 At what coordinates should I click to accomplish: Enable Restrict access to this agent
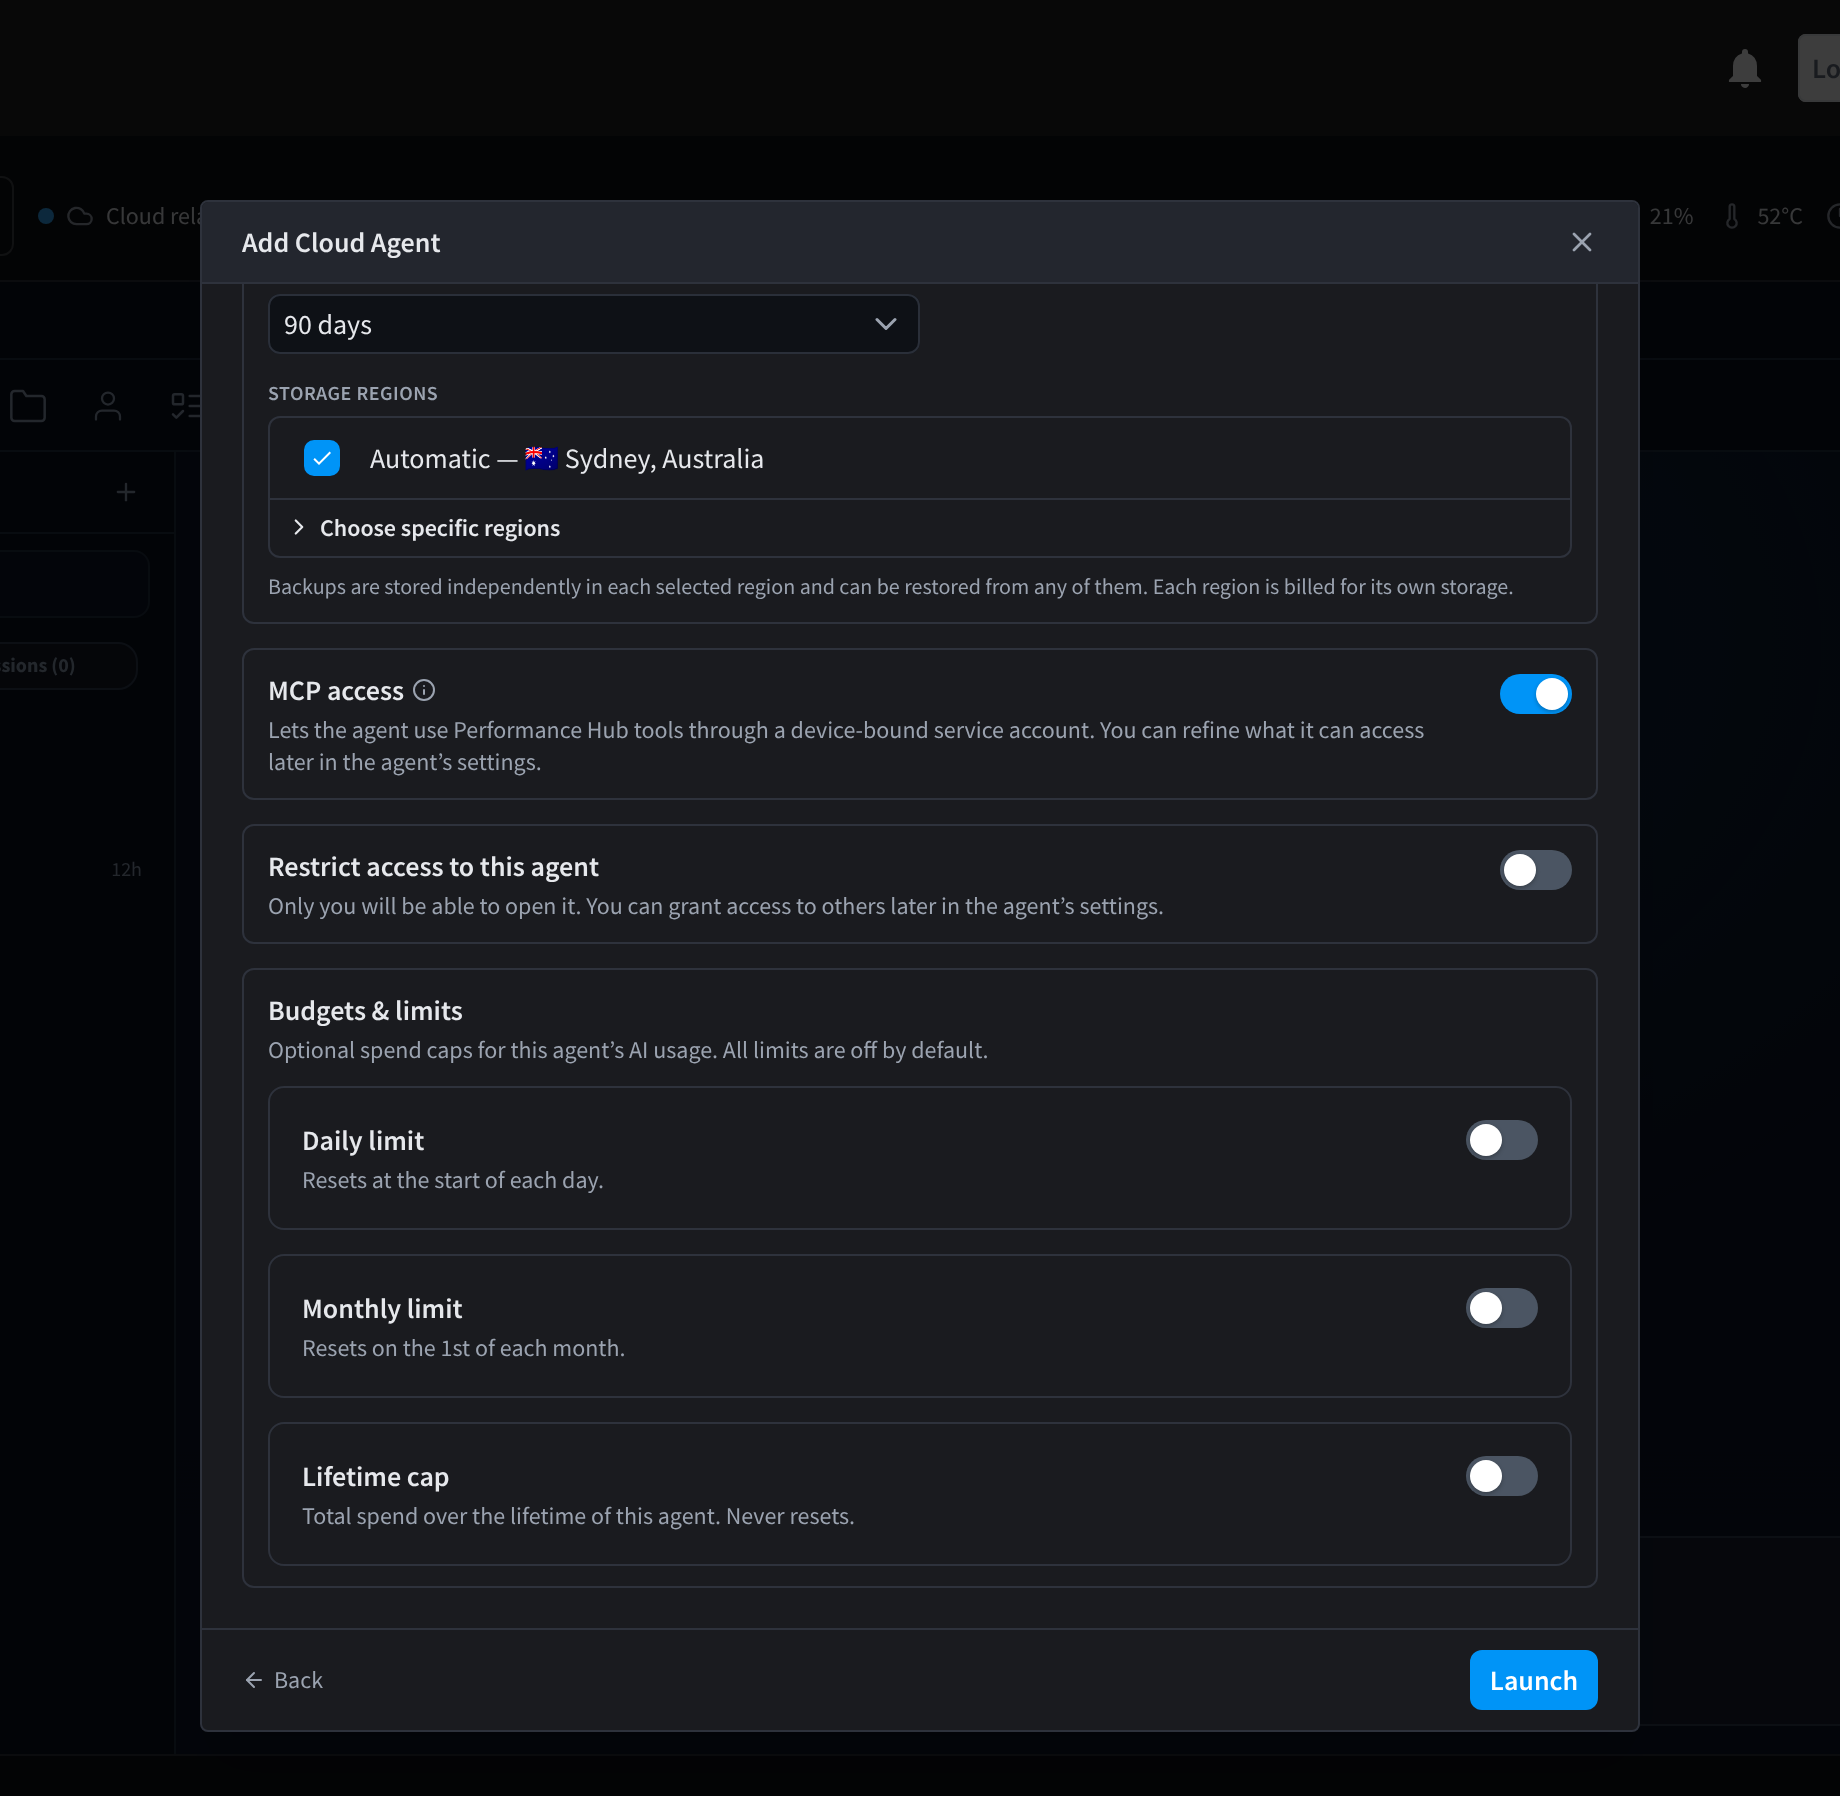(x=1535, y=870)
